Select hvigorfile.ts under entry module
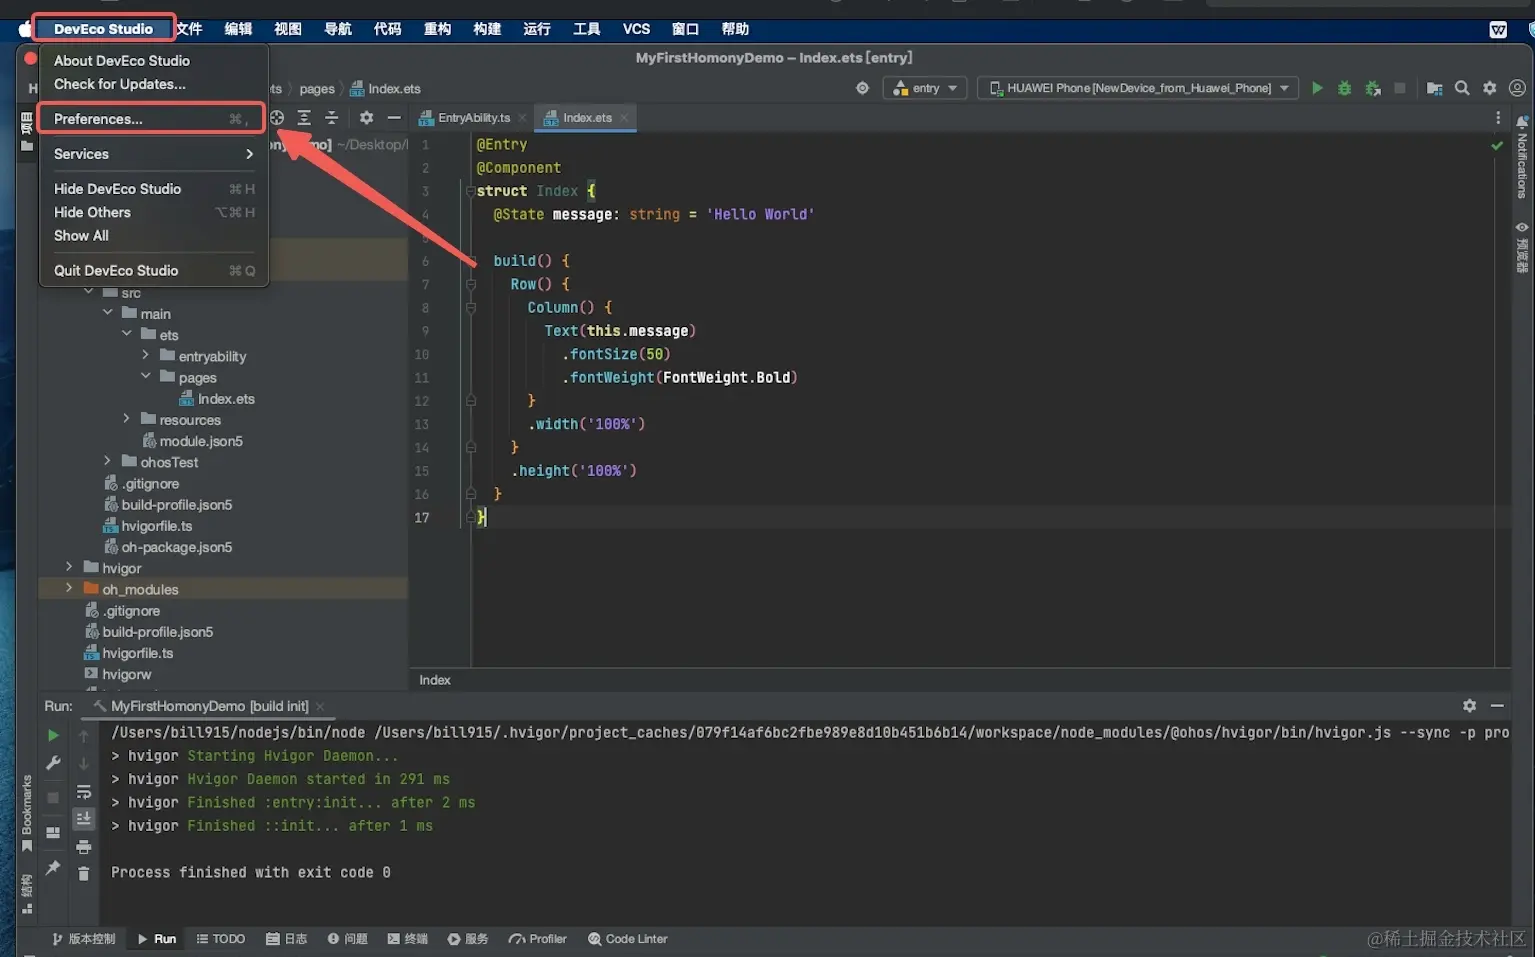The height and width of the screenshot is (957, 1535). click(x=148, y=526)
